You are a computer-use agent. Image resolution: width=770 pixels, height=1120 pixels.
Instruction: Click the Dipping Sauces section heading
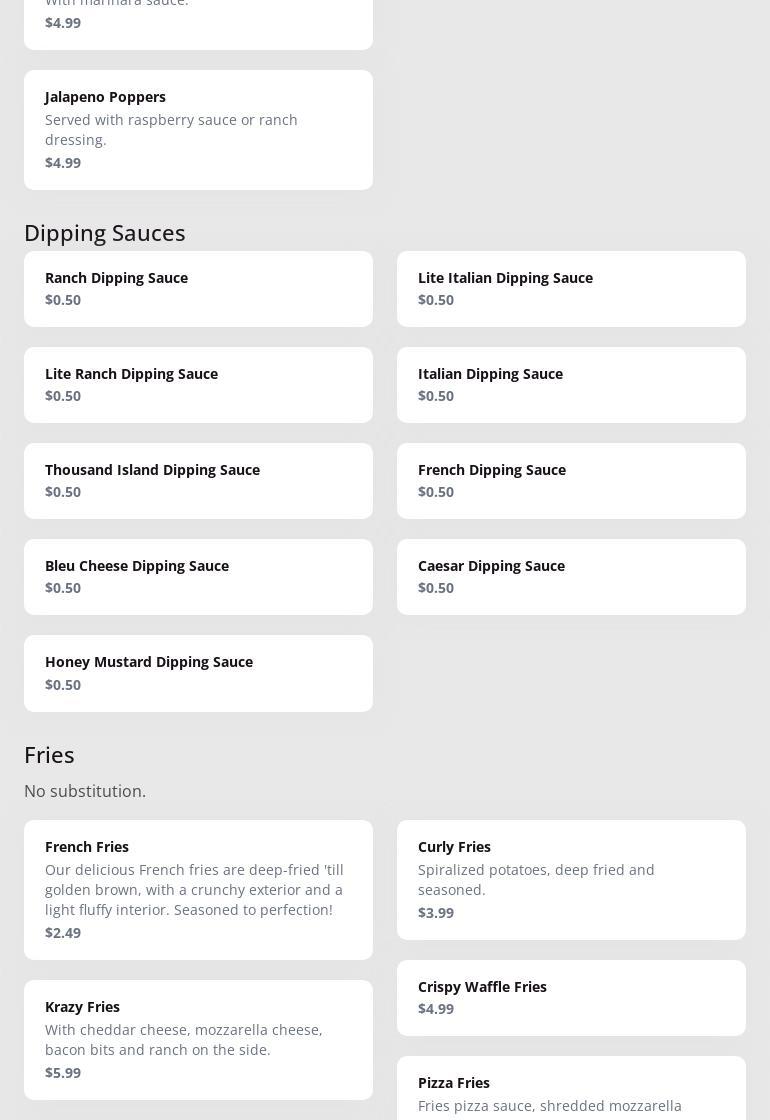pos(105,232)
